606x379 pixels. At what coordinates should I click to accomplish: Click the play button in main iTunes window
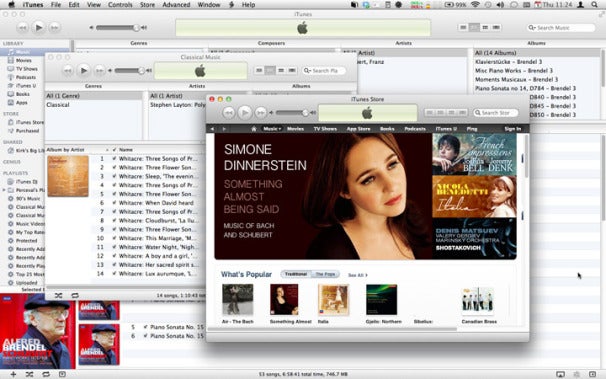click(x=39, y=27)
